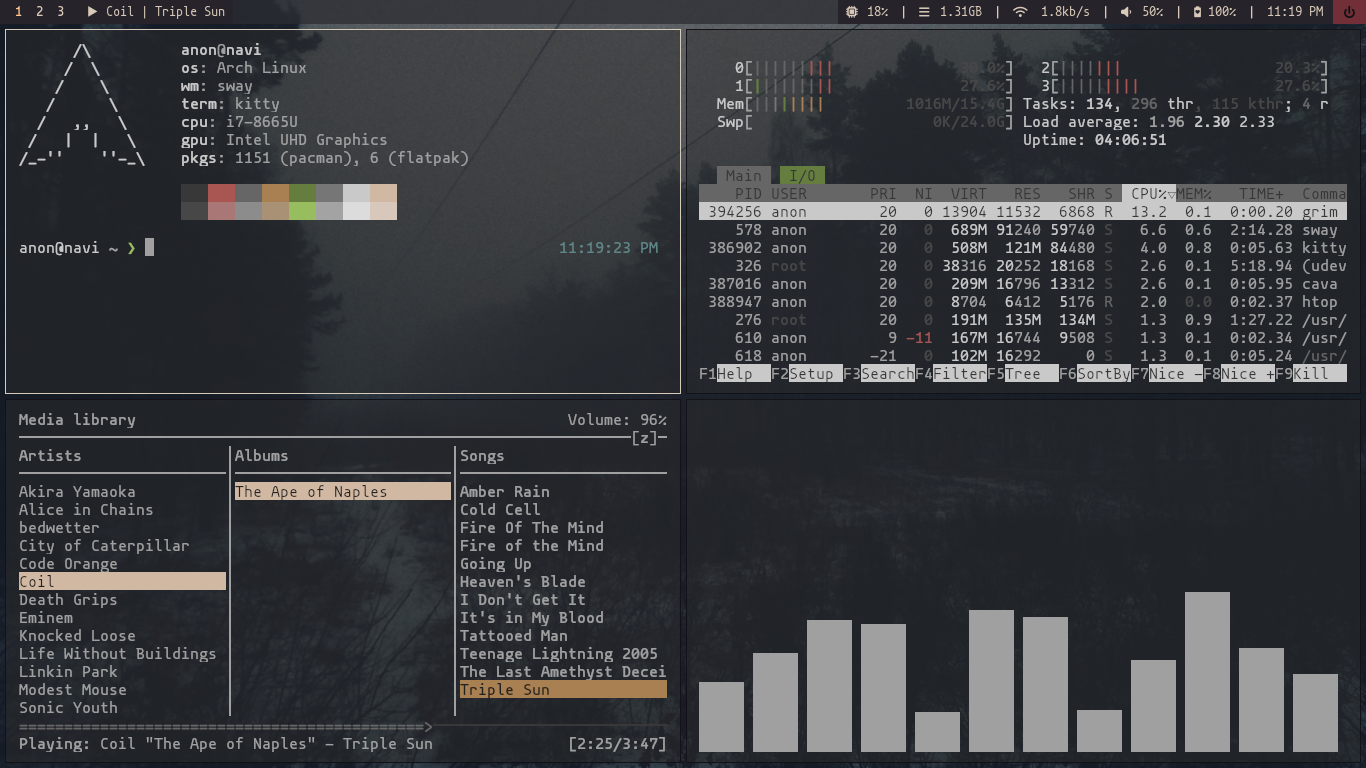Sort htop by the VIRT column header
1366x768 pixels.
point(968,194)
